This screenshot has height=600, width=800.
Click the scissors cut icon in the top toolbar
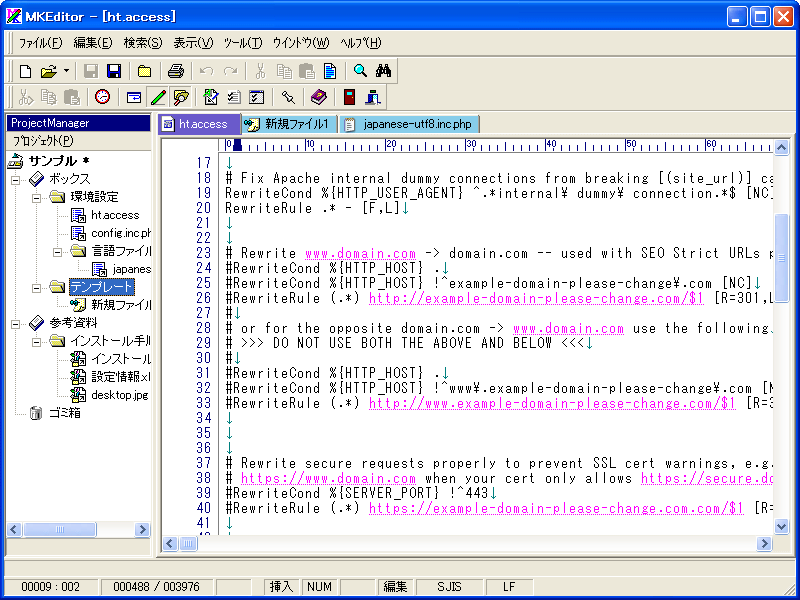[260, 71]
